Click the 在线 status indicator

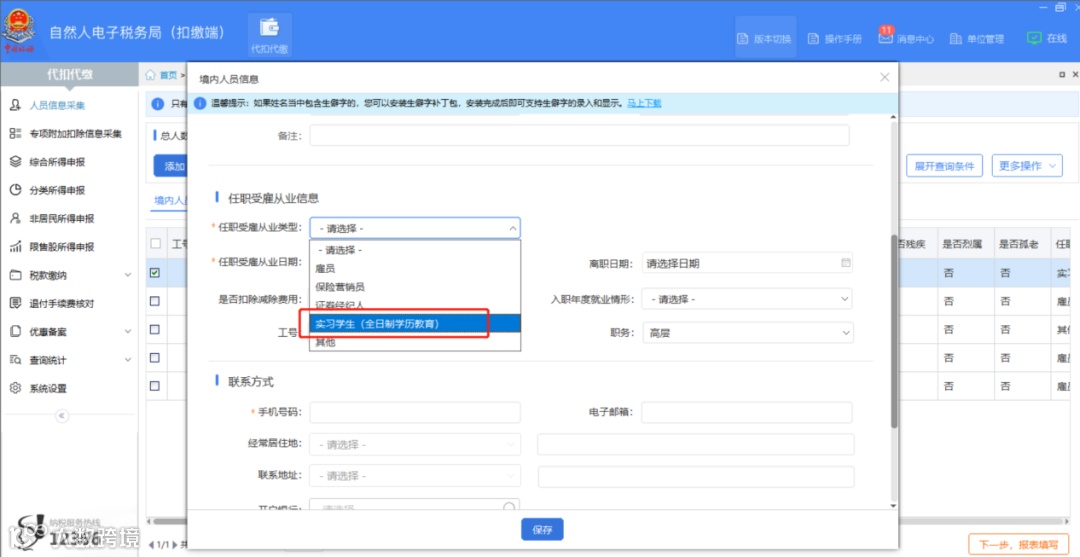(x=1047, y=39)
